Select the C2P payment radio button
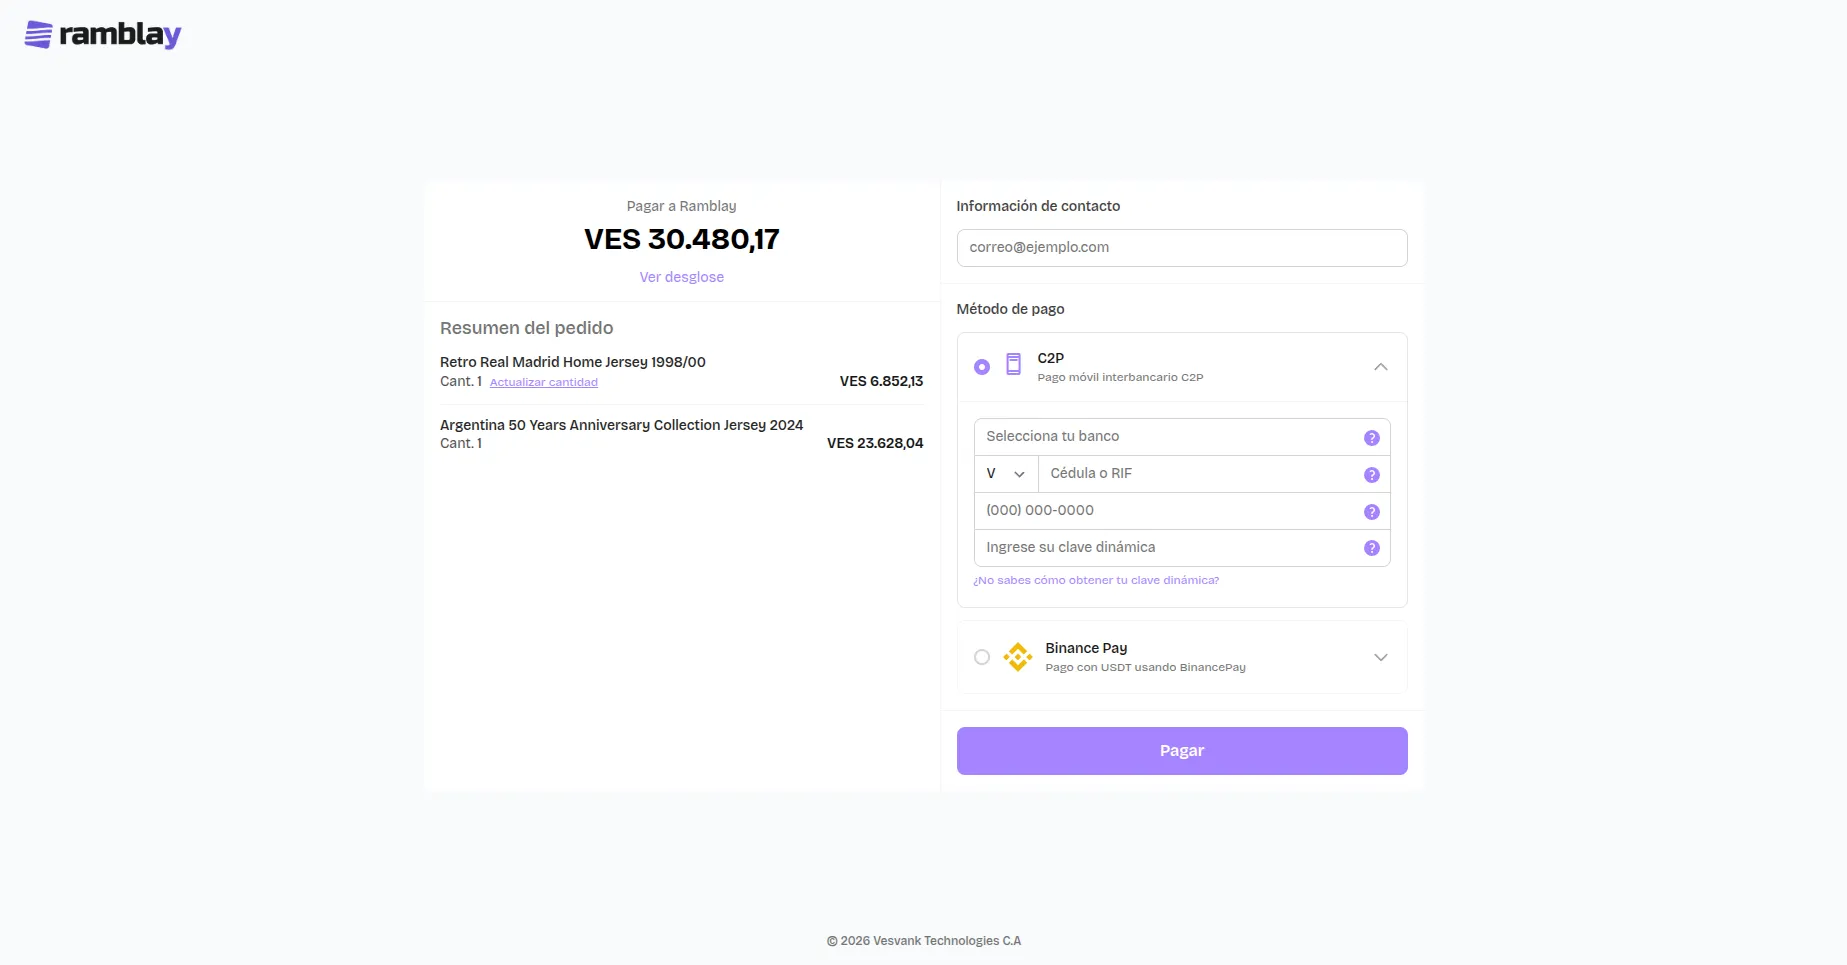This screenshot has width=1847, height=965. pyautogui.click(x=982, y=367)
